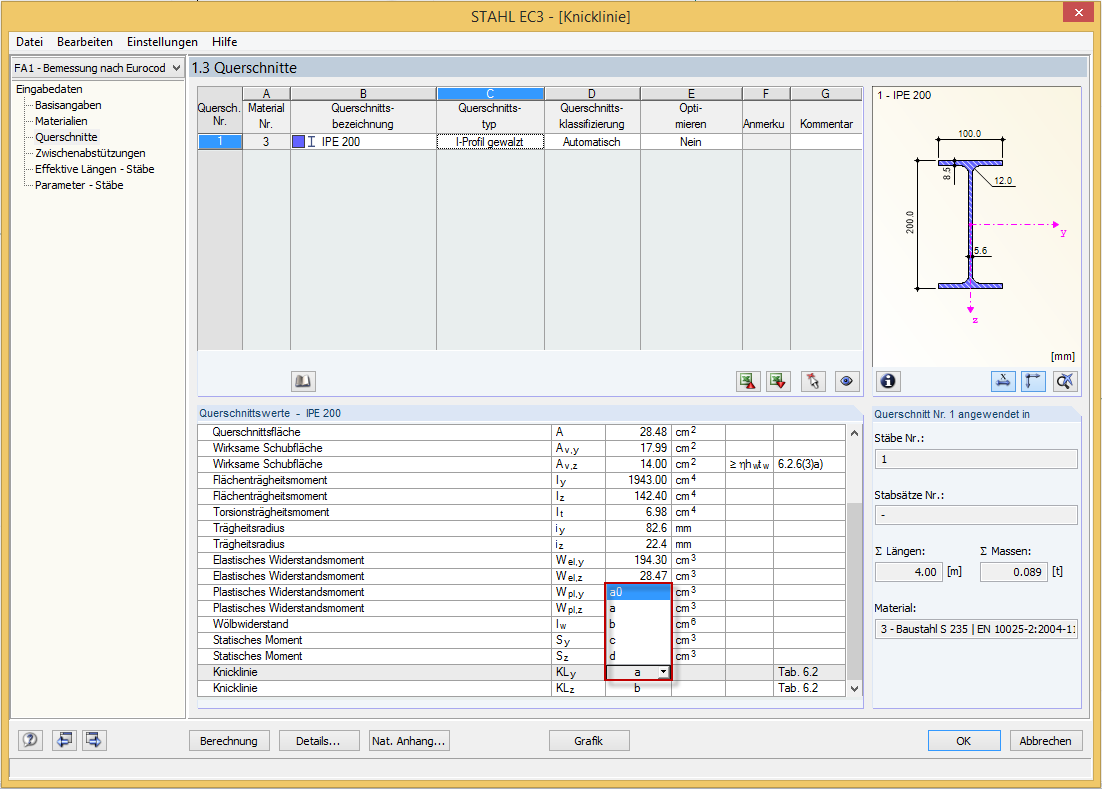Click the pick cross-section pointer icon
Image resolution: width=1102 pixels, height=789 pixels.
click(813, 382)
